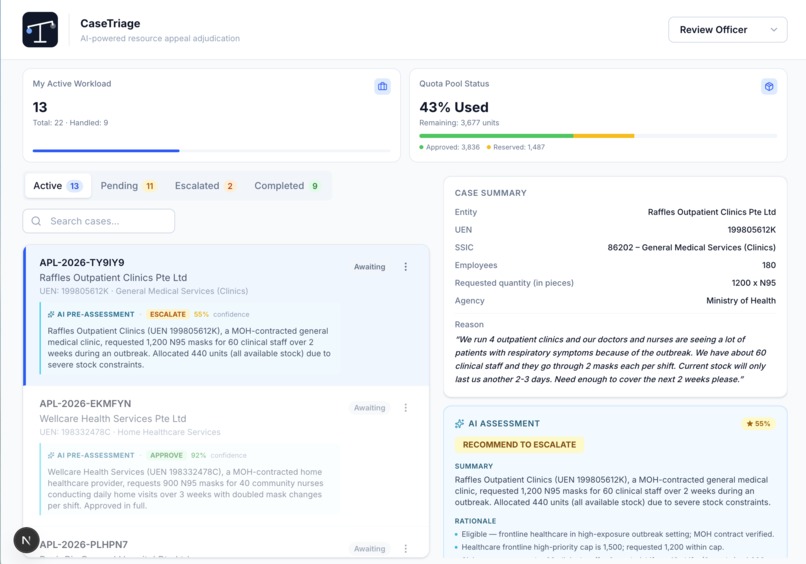Switch to the Pending tab
Viewport: 806px width, 564px height.
click(128, 186)
